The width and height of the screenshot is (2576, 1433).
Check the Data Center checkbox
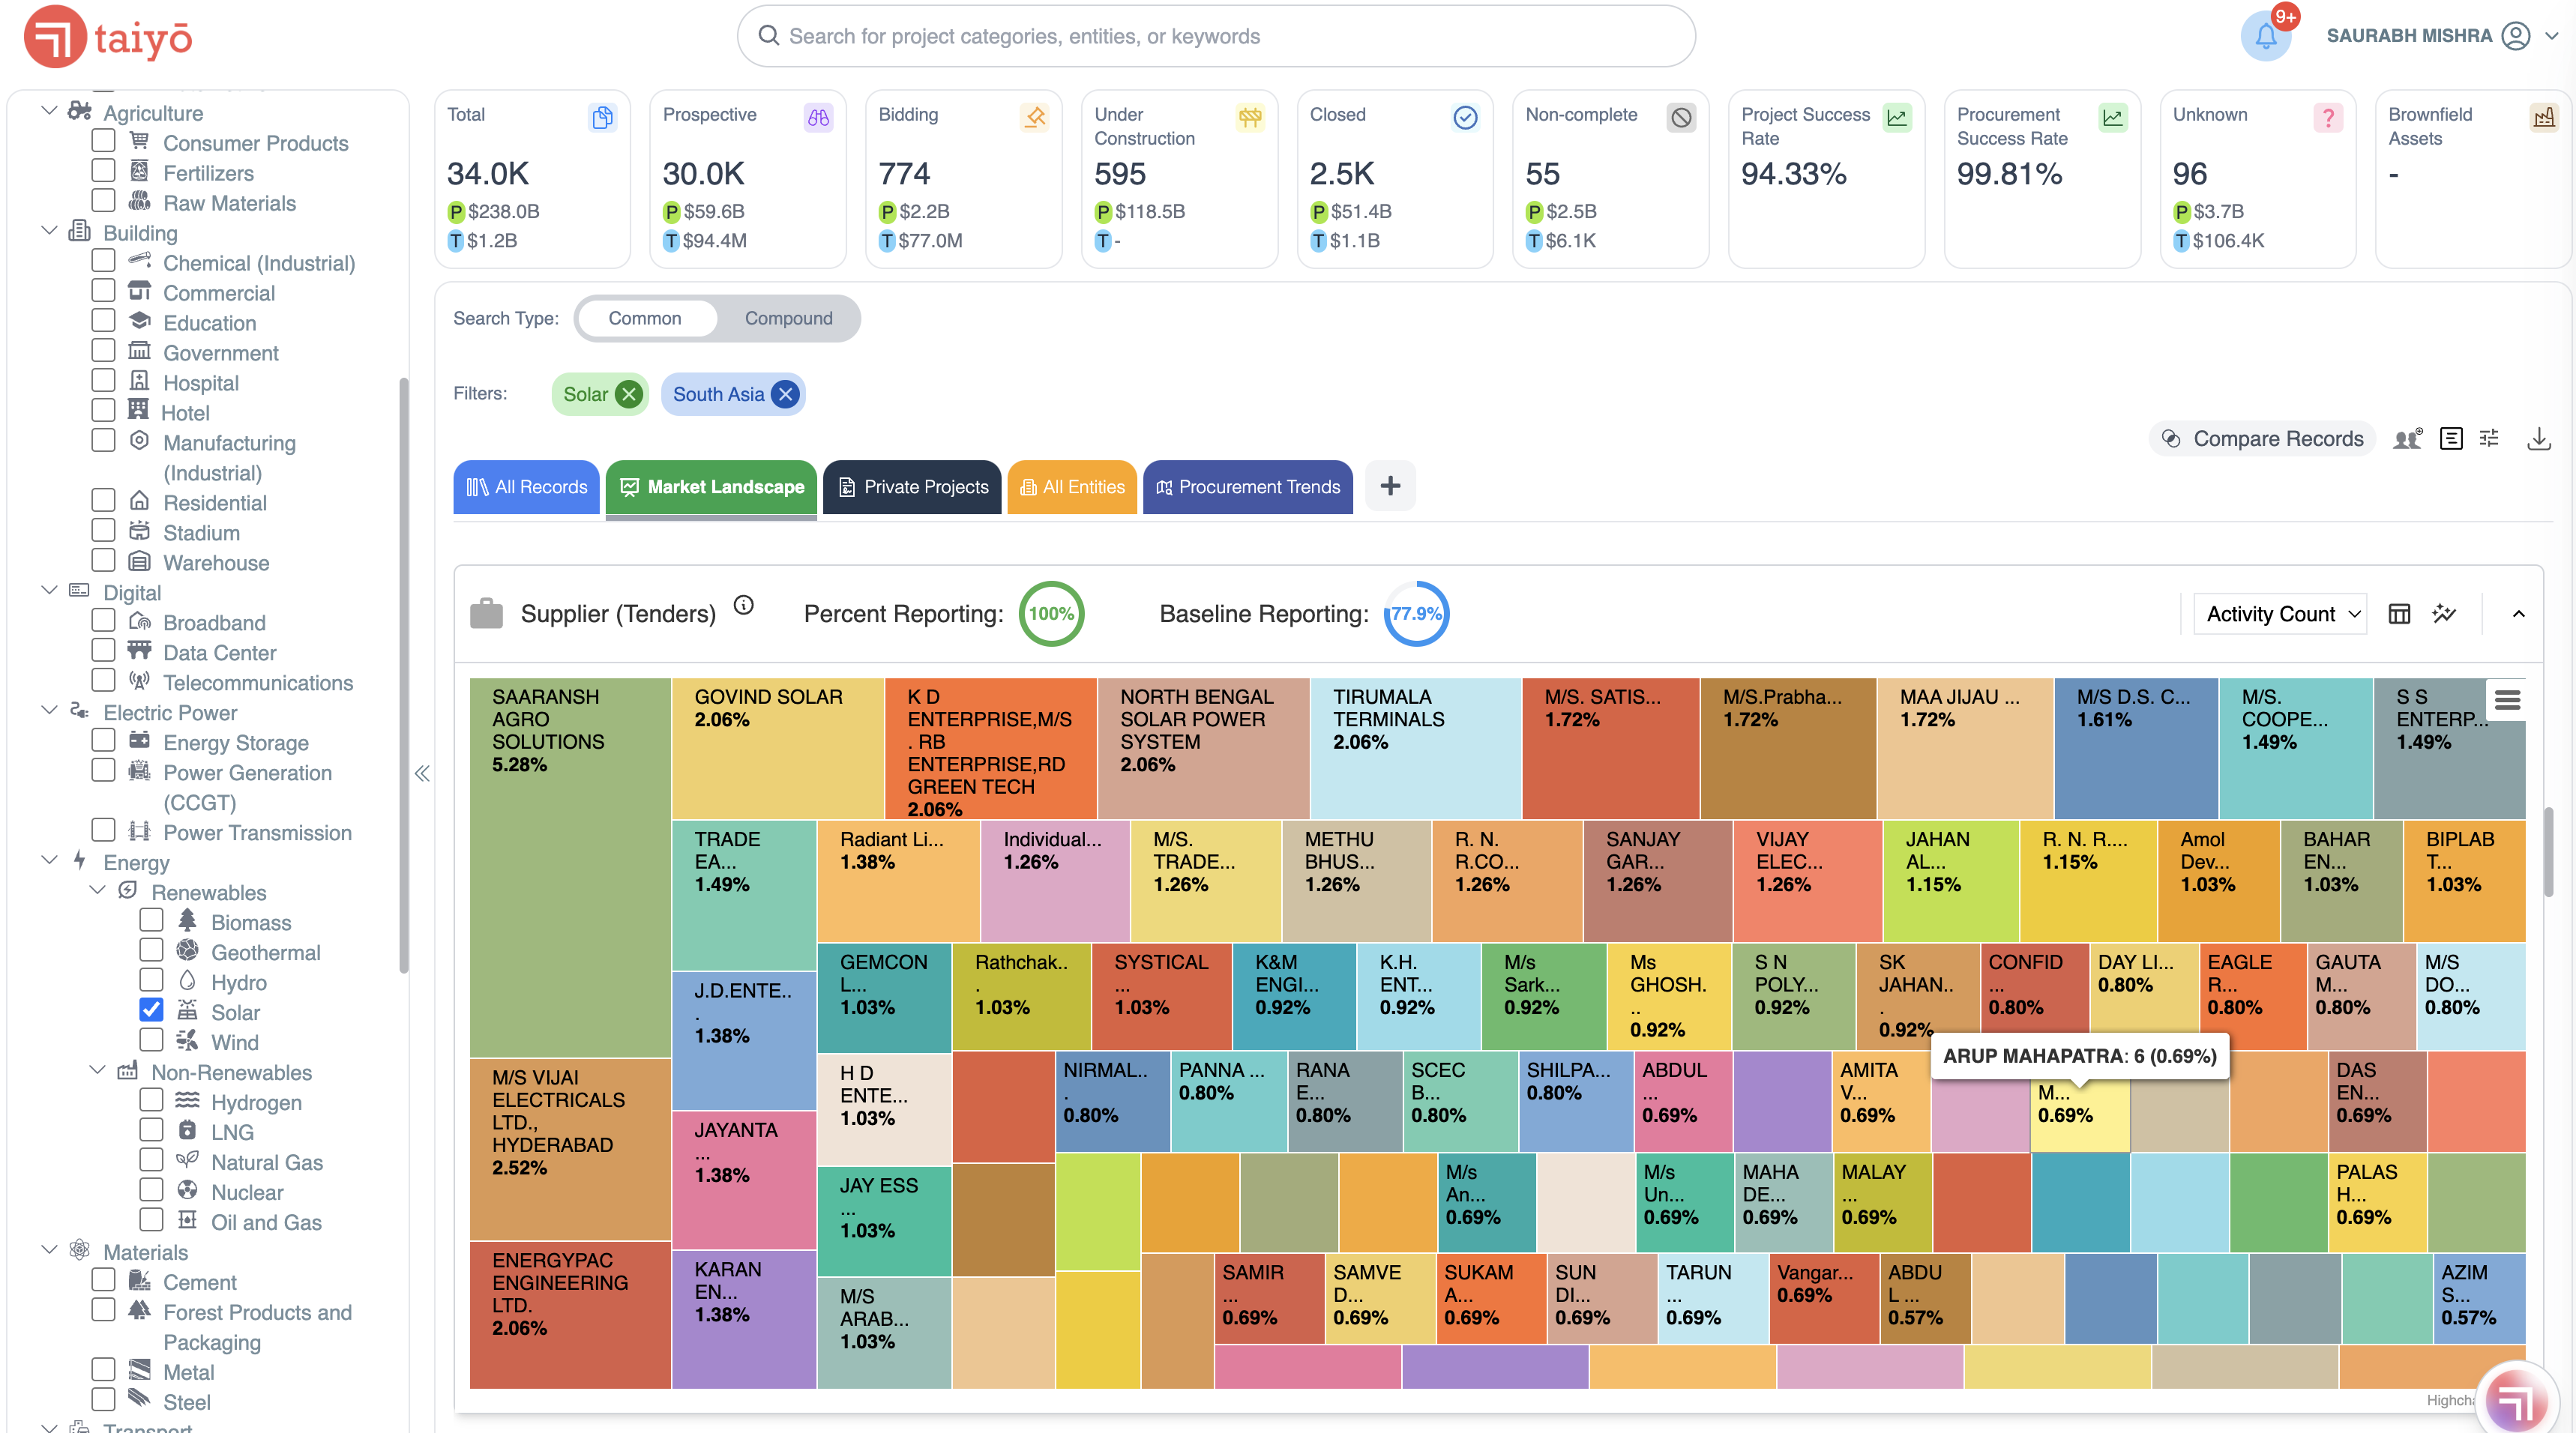pyautogui.click(x=103, y=650)
